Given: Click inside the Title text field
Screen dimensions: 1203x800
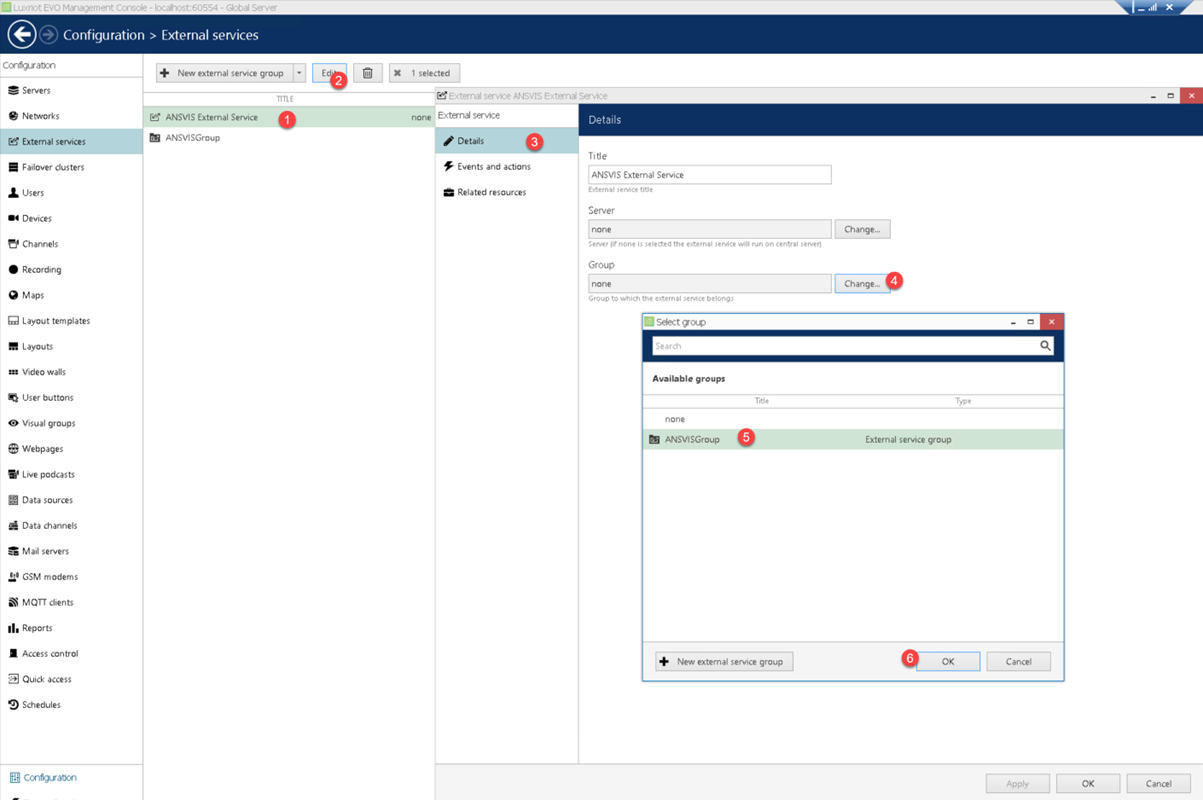Looking at the screenshot, I should [709, 175].
